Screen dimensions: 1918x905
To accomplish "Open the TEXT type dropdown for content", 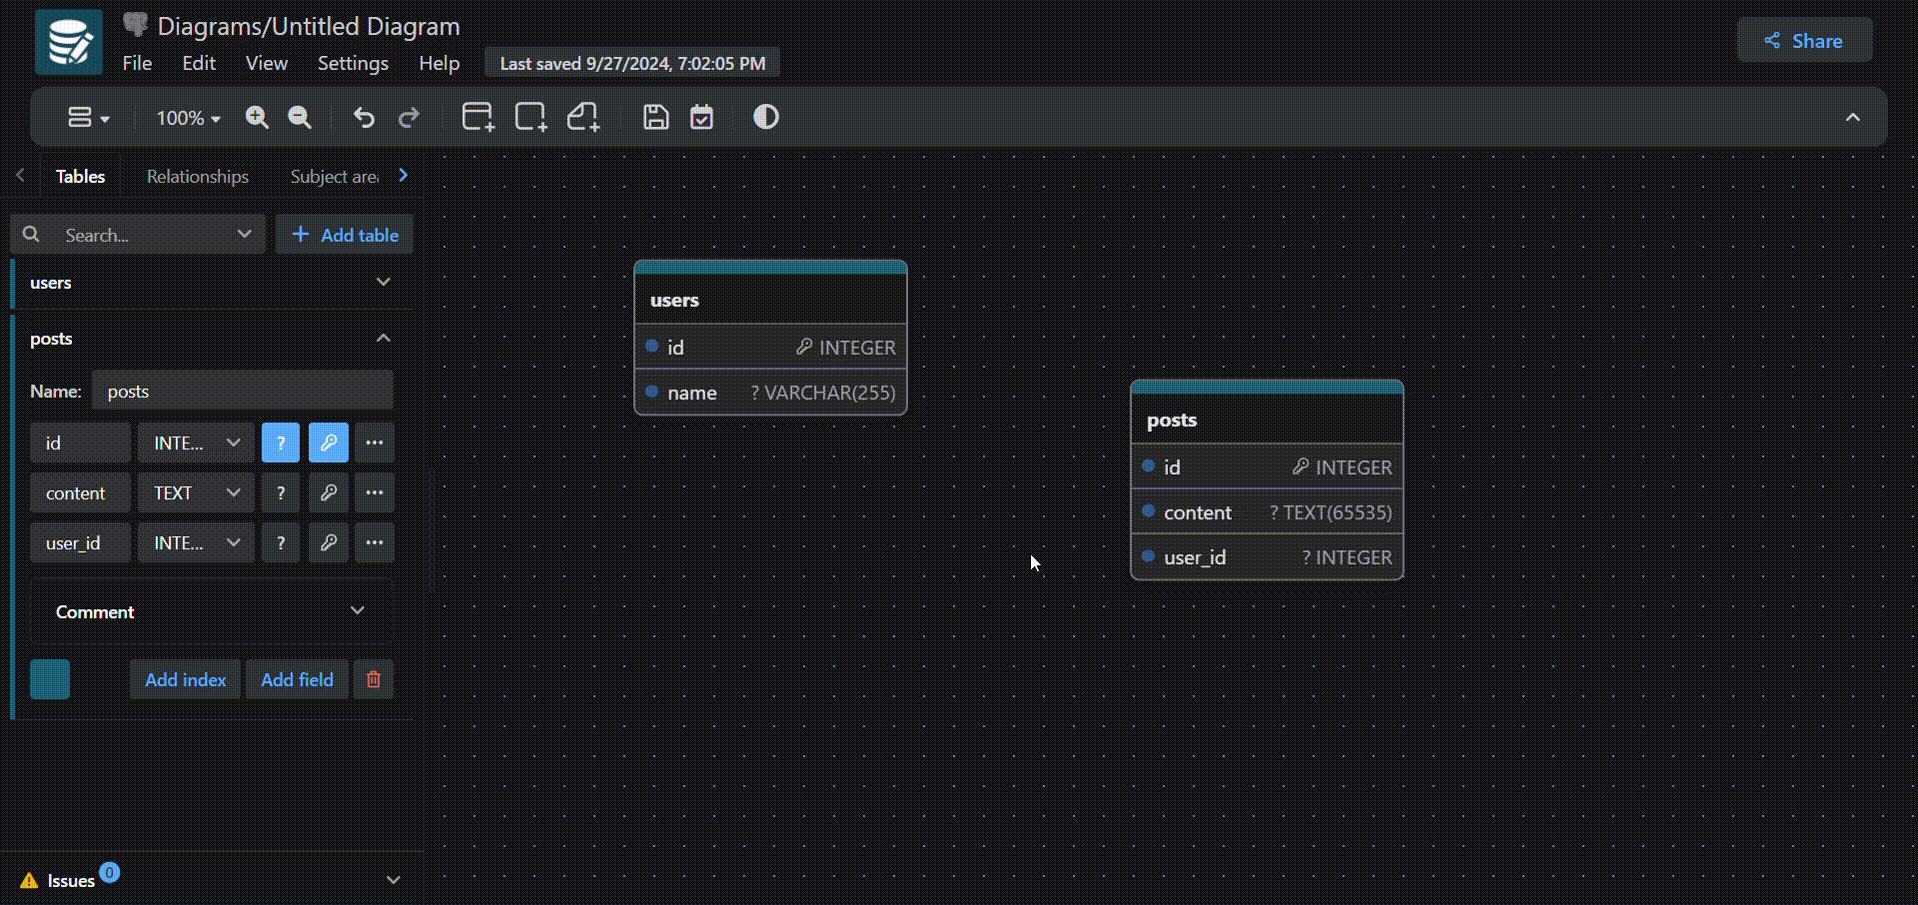I will (196, 493).
